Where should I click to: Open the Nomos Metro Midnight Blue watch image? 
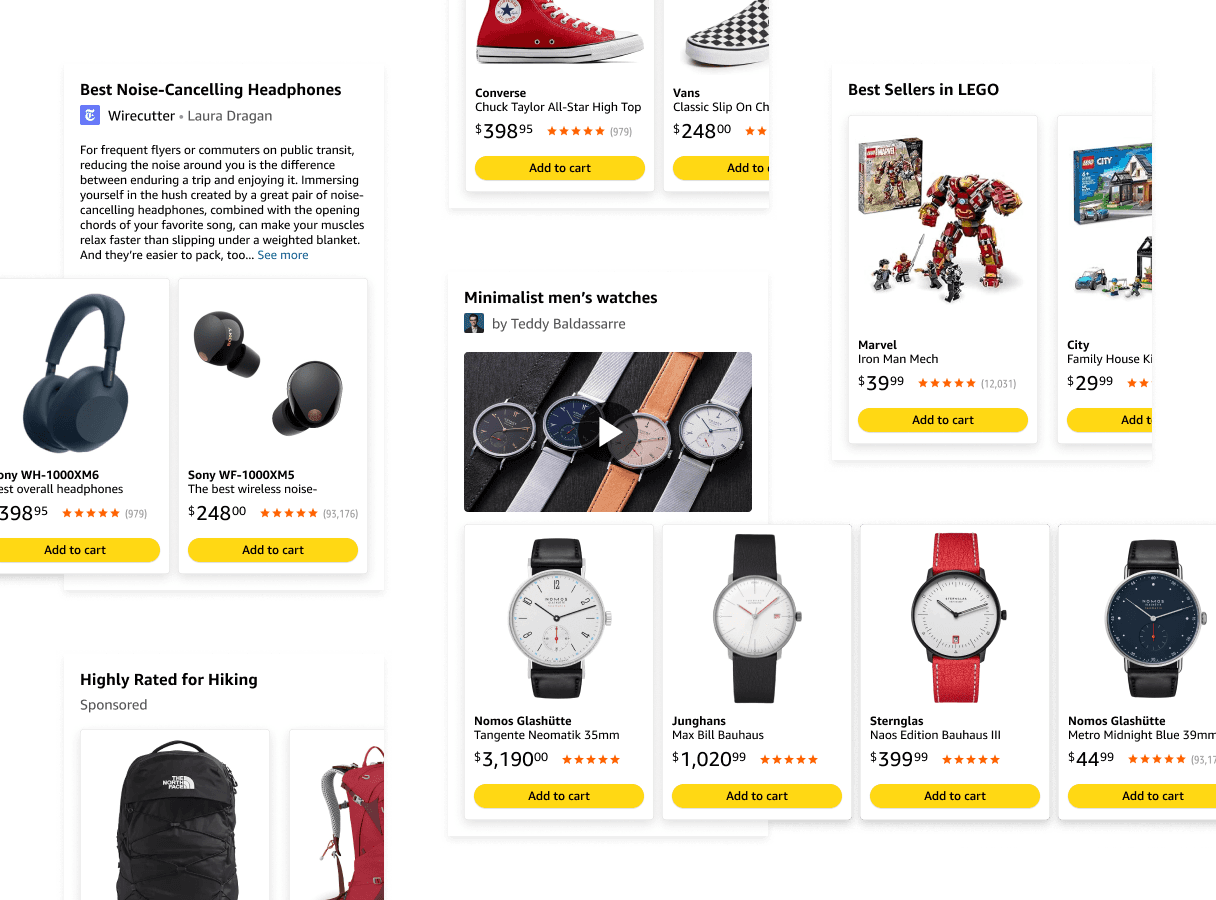tap(1153, 618)
